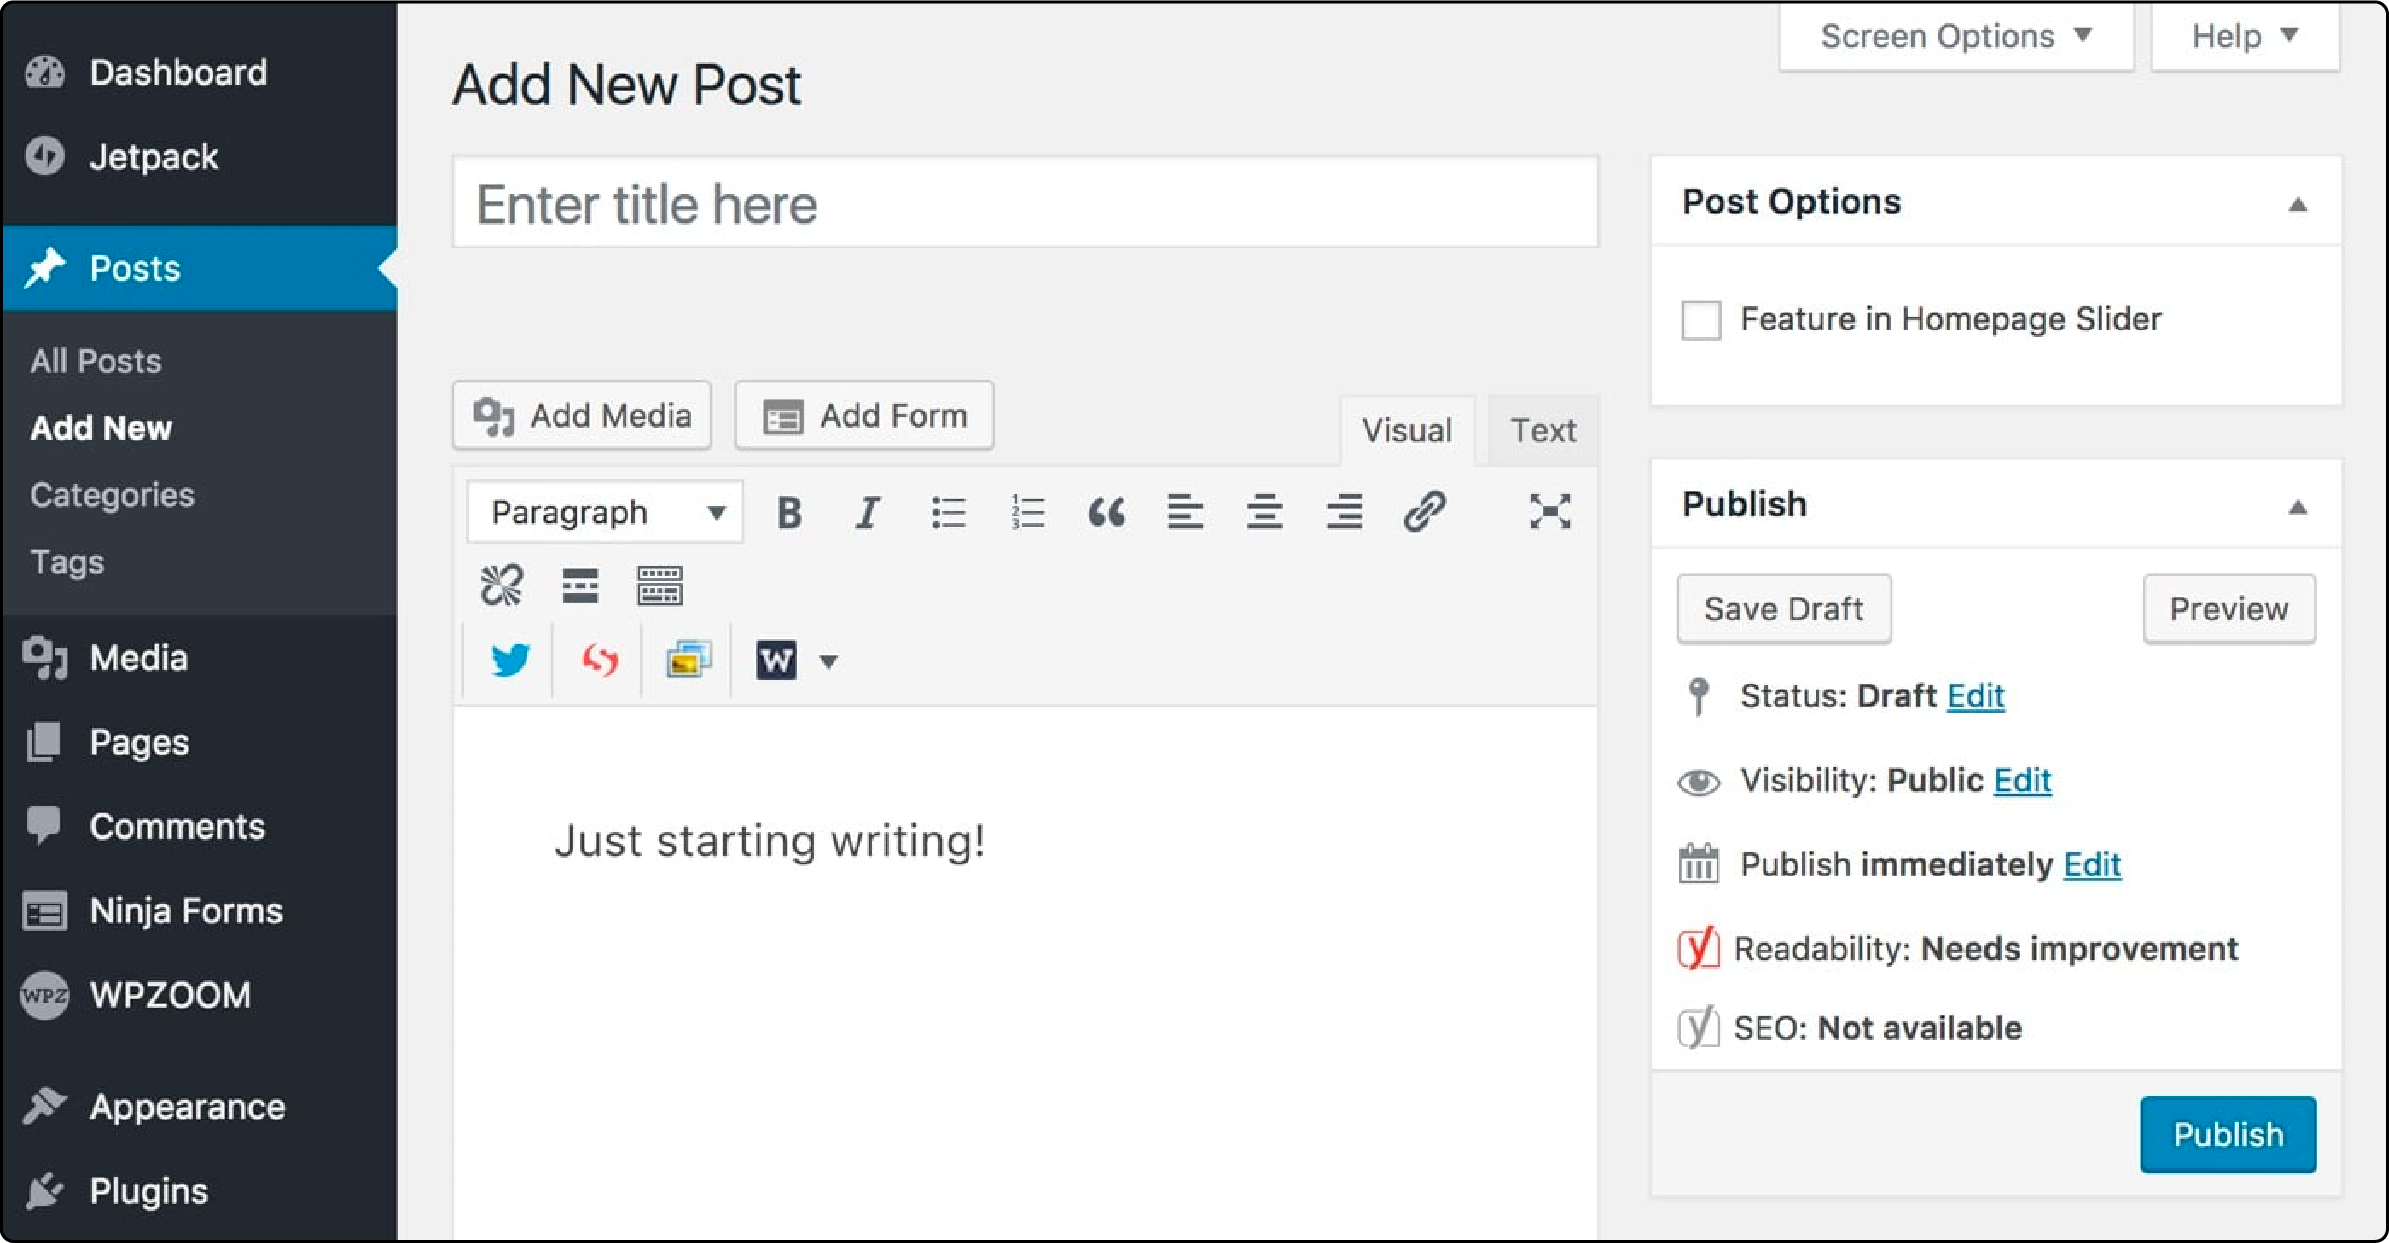Image resolution: width=2389 pixels, height=1243 pixels.
Task: Expand the Help dropdown
Action: tap(2245, 36)
